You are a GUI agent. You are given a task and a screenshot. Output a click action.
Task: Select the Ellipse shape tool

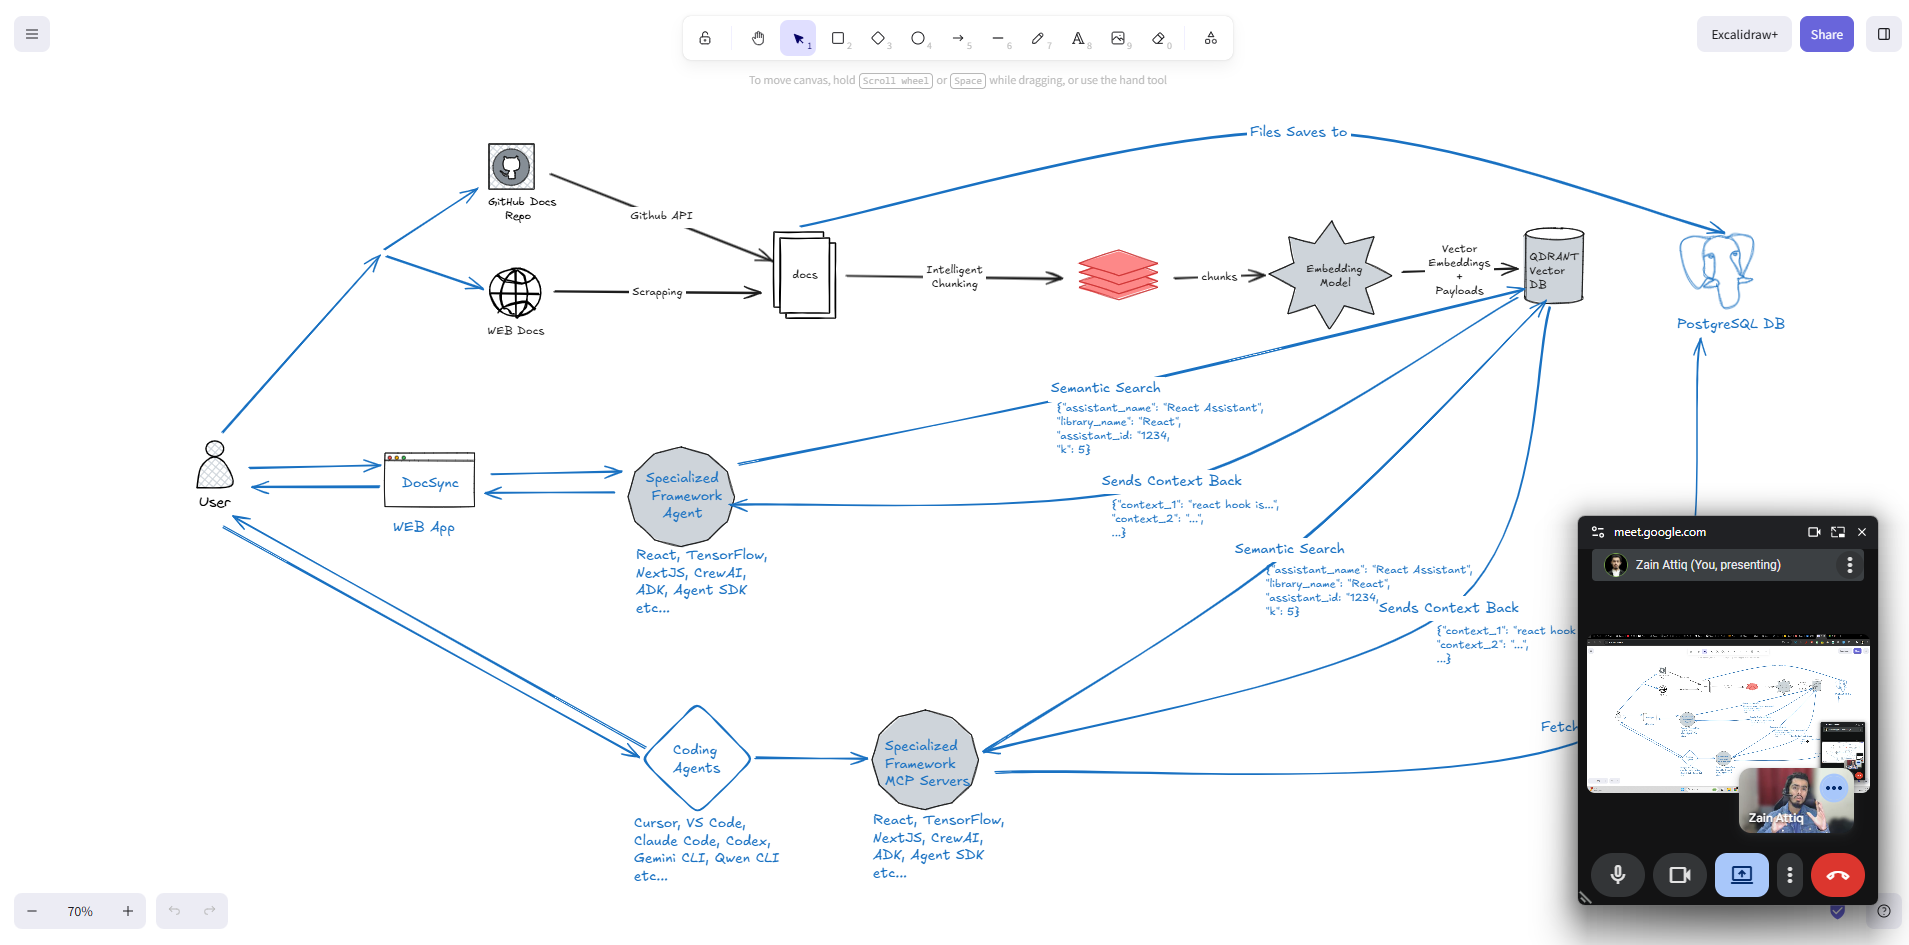pos(918,38)
